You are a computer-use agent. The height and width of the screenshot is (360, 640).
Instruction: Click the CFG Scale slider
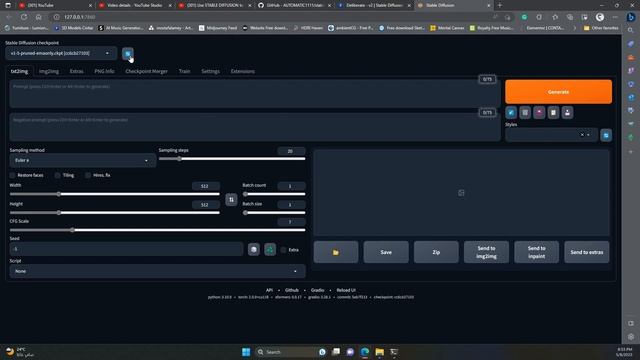(x=158, y=230)
